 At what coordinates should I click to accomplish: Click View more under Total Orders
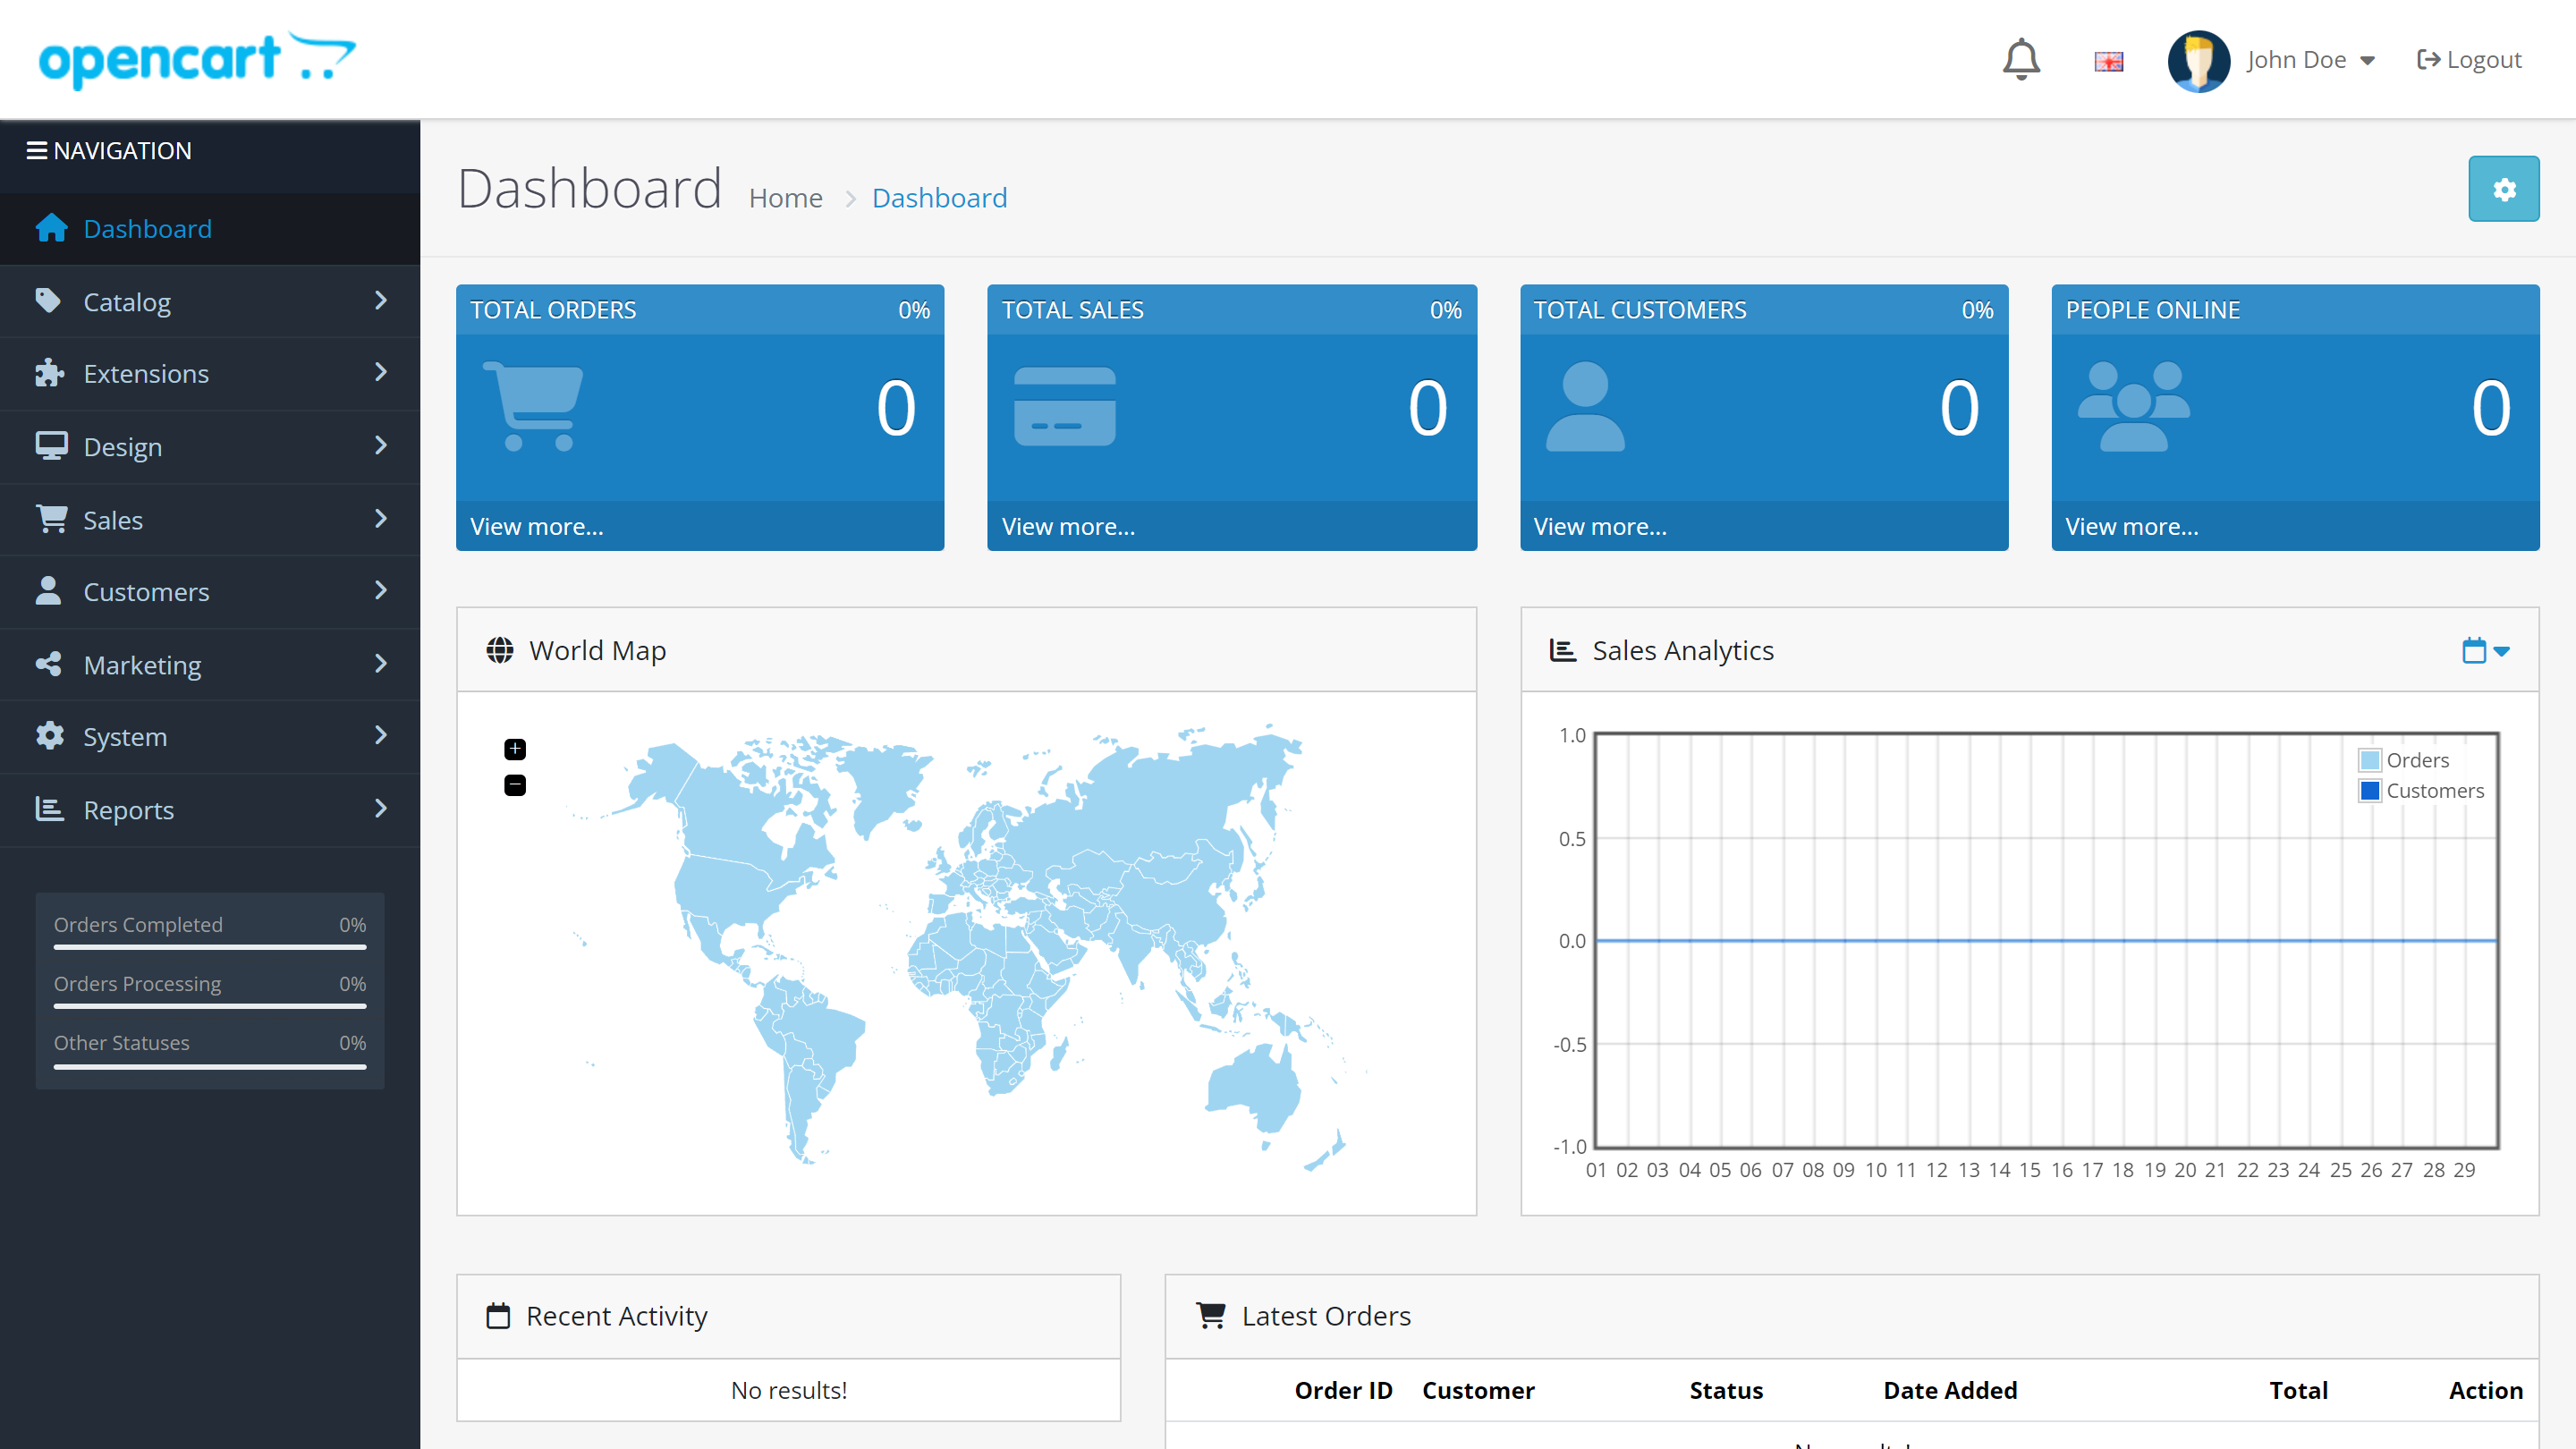click(x=537, y=526)
